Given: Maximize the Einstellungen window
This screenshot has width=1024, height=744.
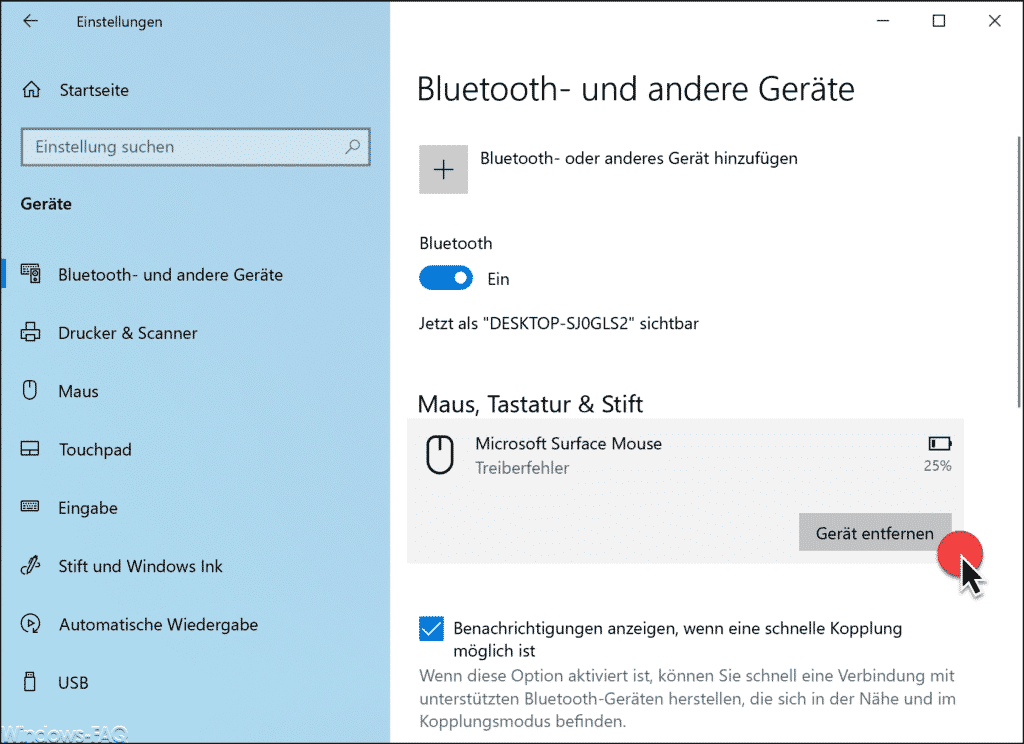Looking at the screenshot, I should coord(938,21).
